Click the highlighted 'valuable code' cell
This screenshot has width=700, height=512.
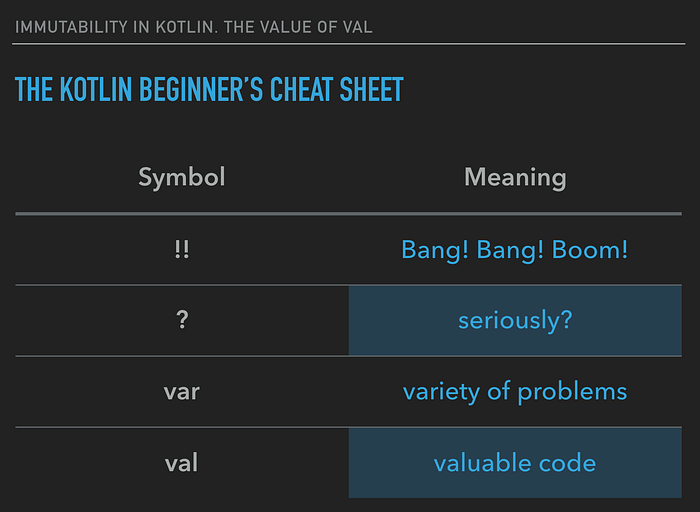[515, 463]
